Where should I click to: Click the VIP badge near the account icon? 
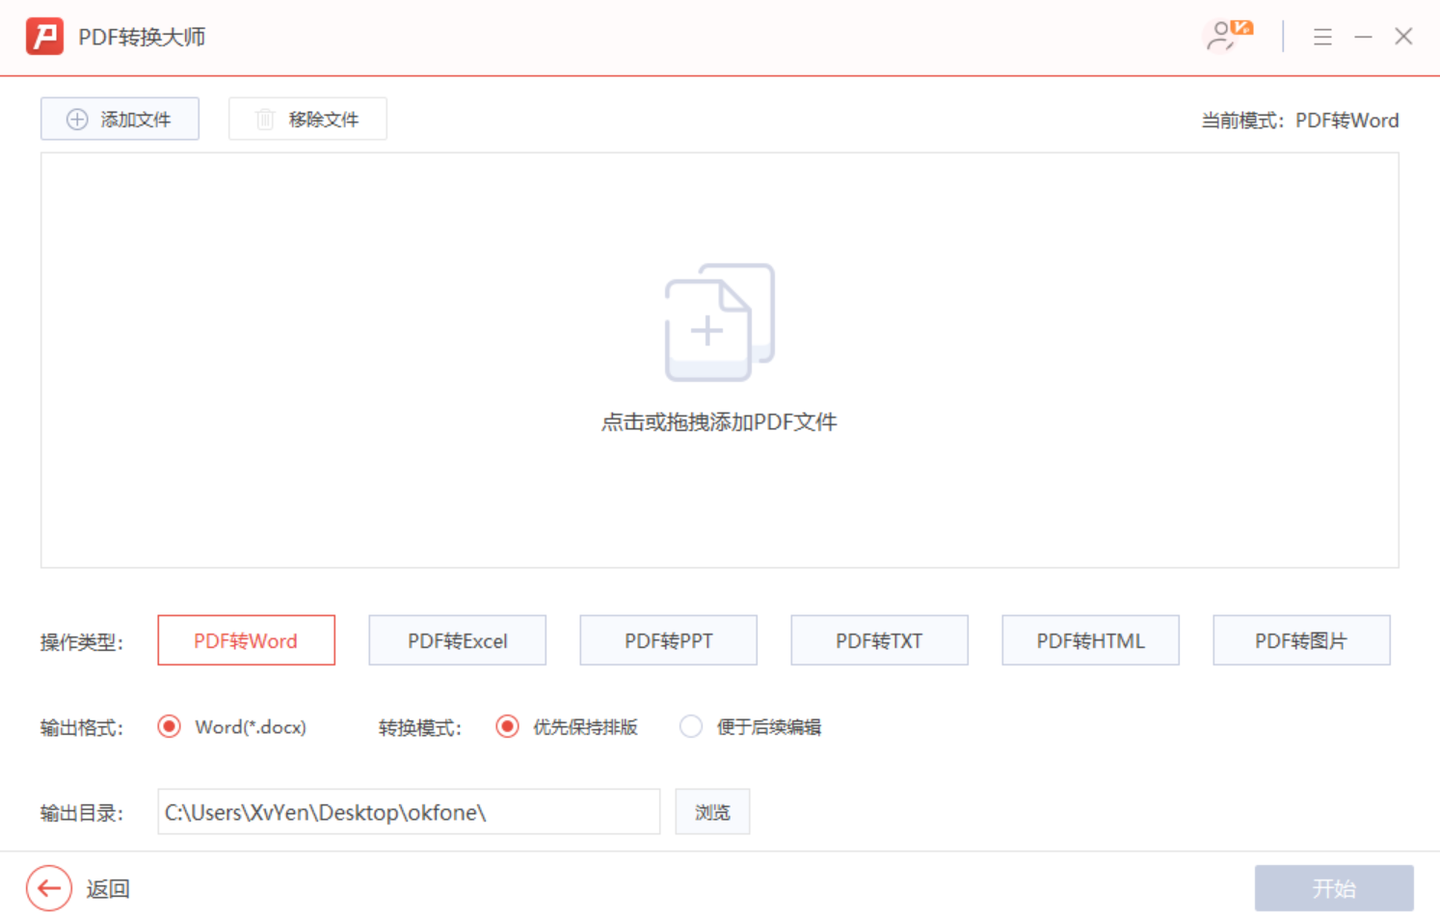click(1240, 27)
